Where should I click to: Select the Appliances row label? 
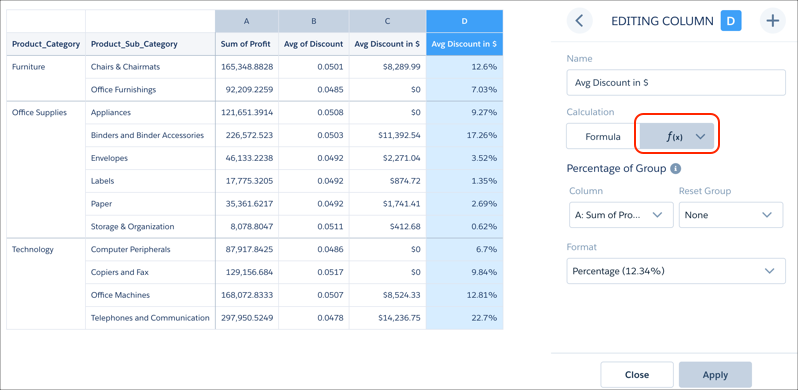pyautogui.click(x=150, y=113)
